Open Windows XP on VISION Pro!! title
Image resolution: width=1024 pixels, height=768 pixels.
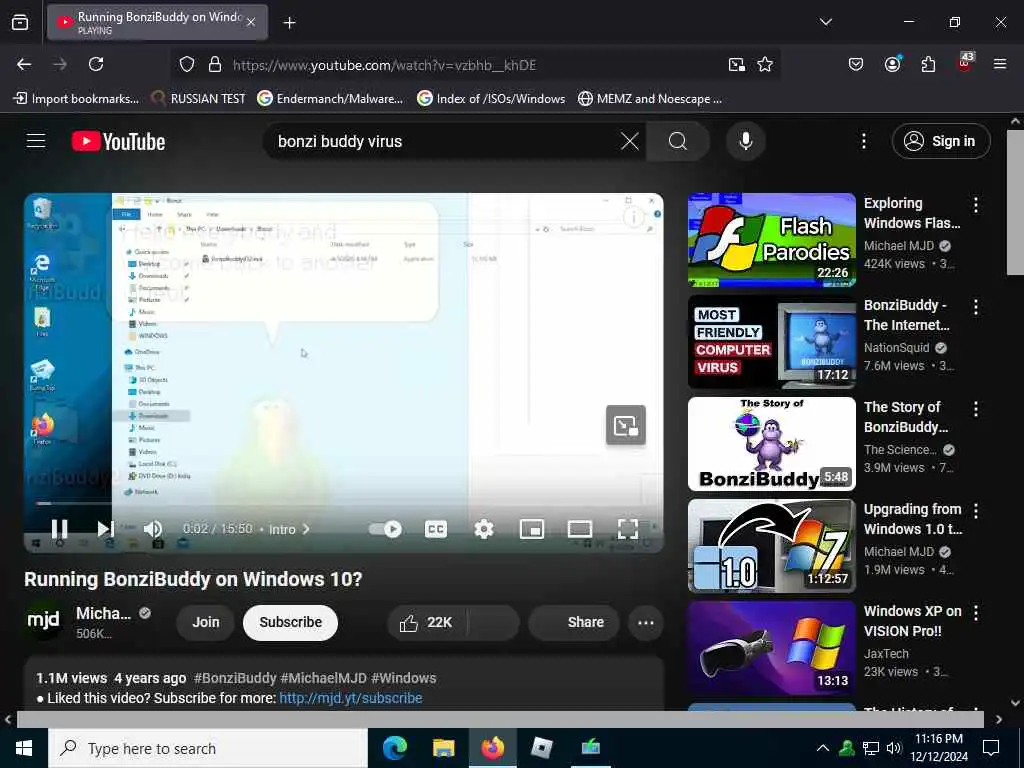[912, 621]
